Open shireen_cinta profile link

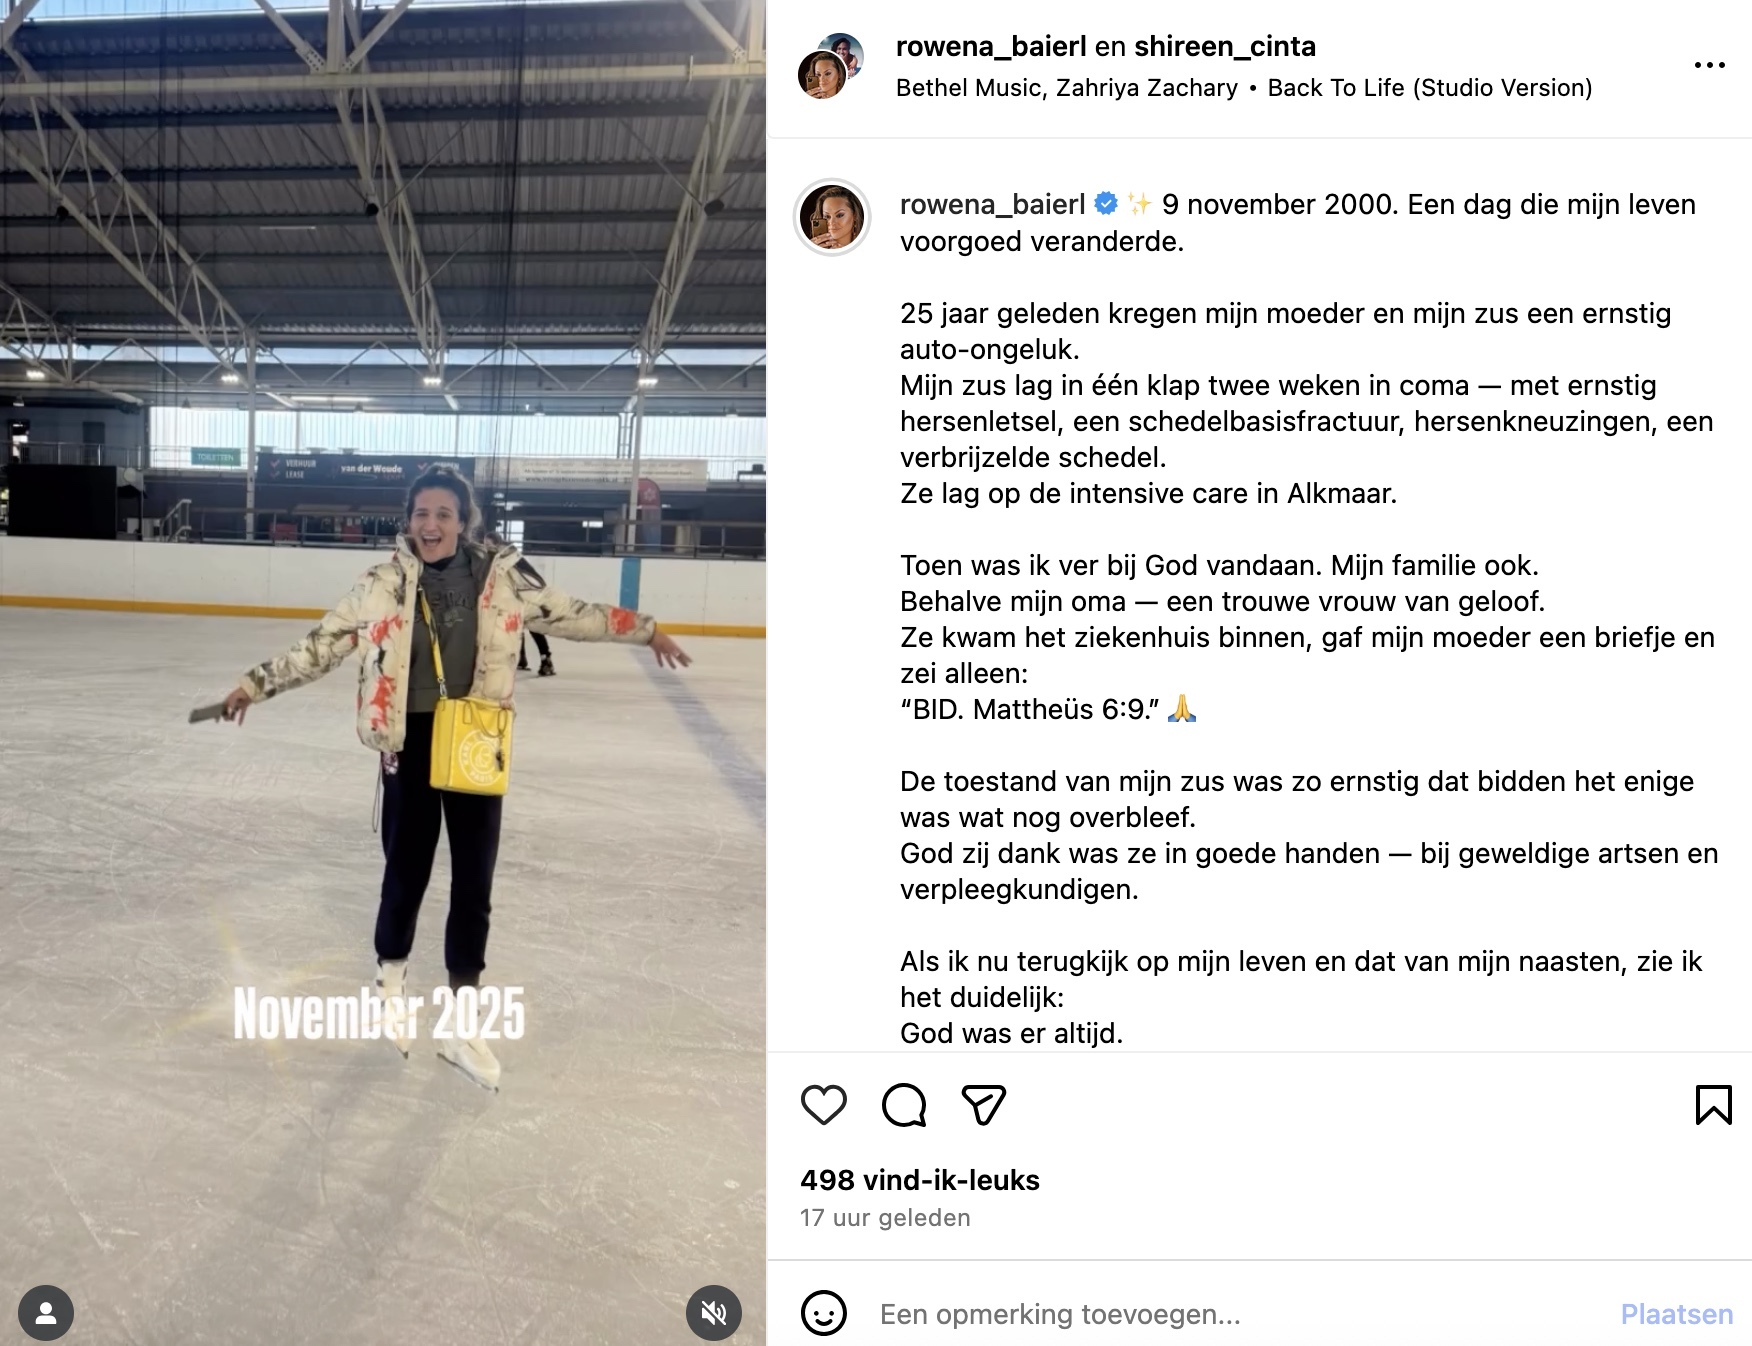(x=1225, y=46)
